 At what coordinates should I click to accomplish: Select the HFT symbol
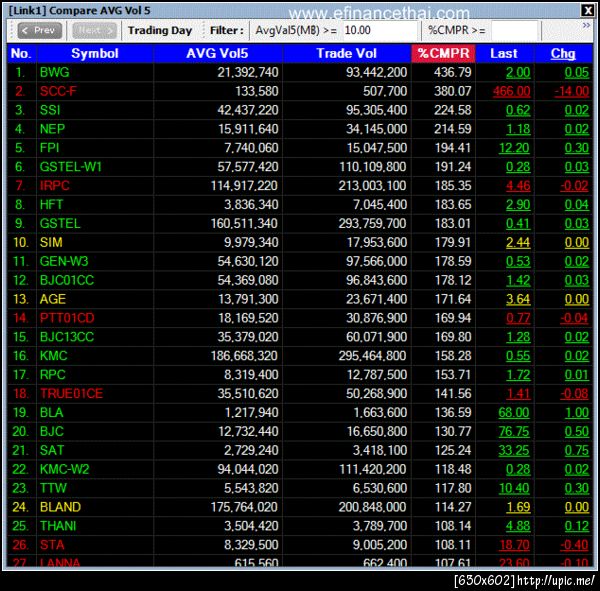(51, 204)
